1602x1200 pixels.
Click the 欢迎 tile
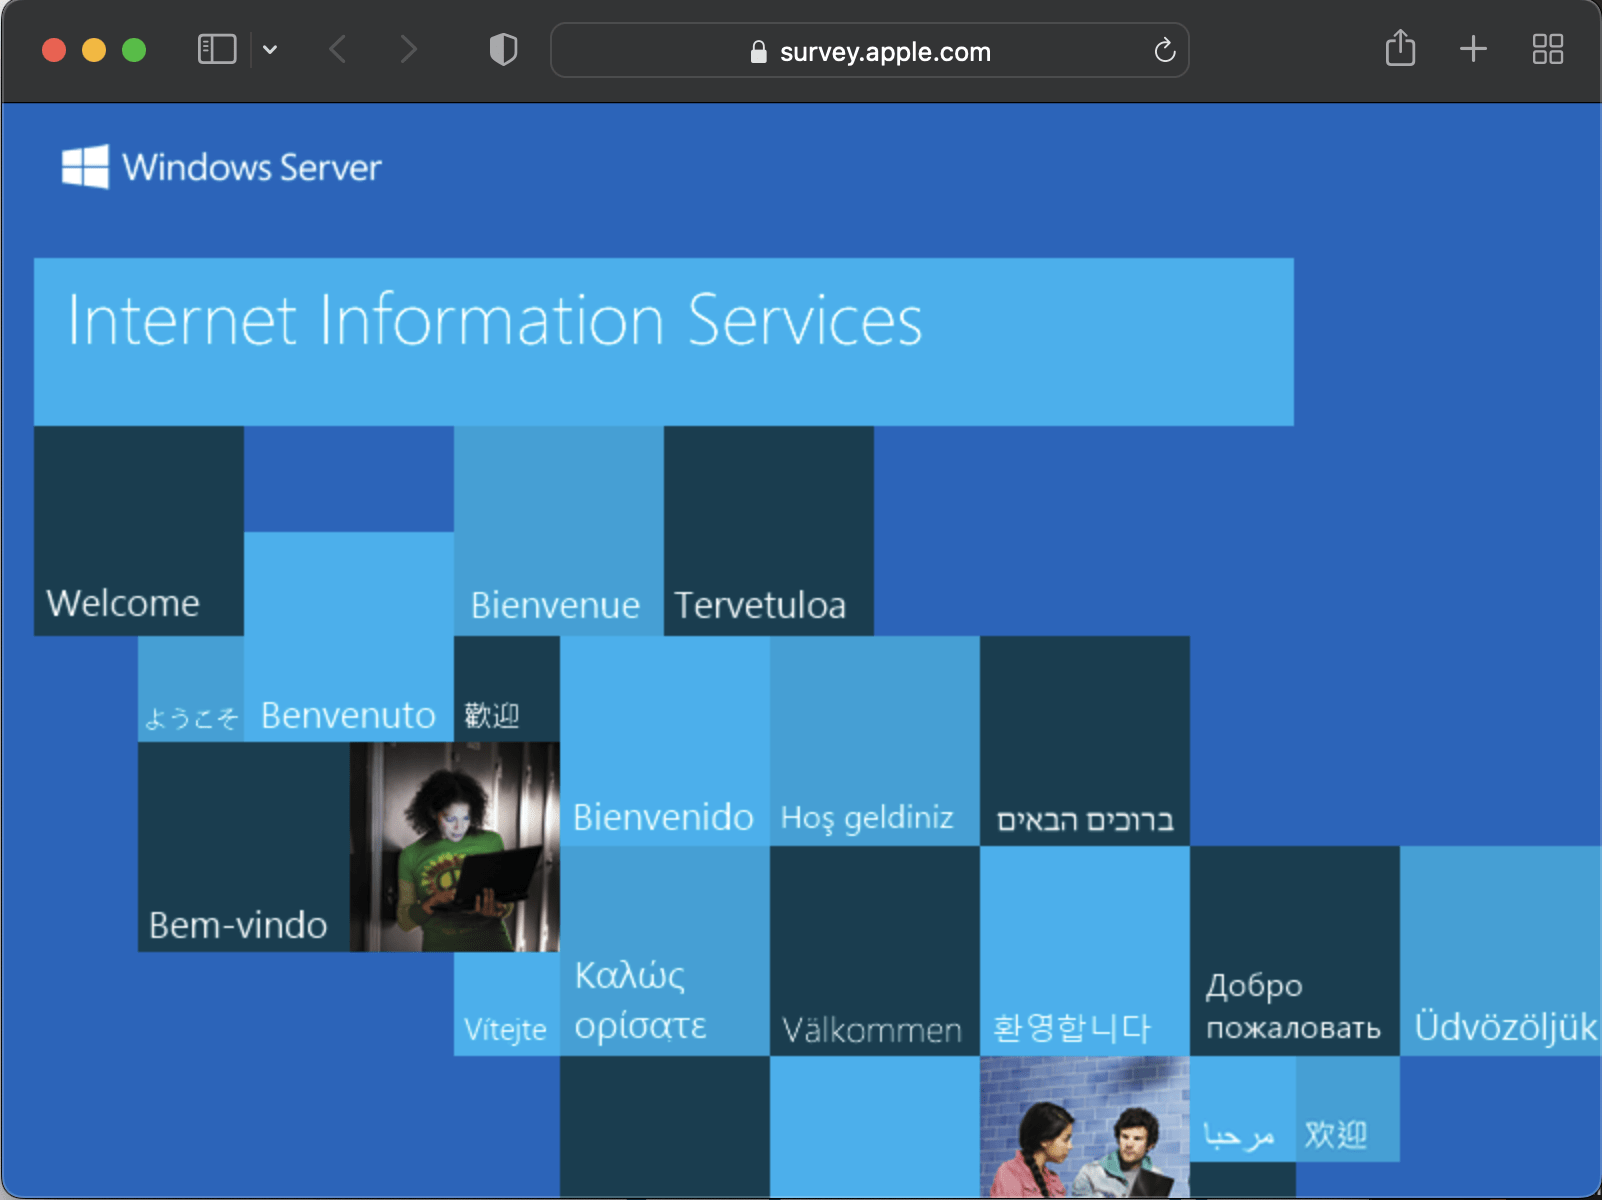(1348, 1109)
